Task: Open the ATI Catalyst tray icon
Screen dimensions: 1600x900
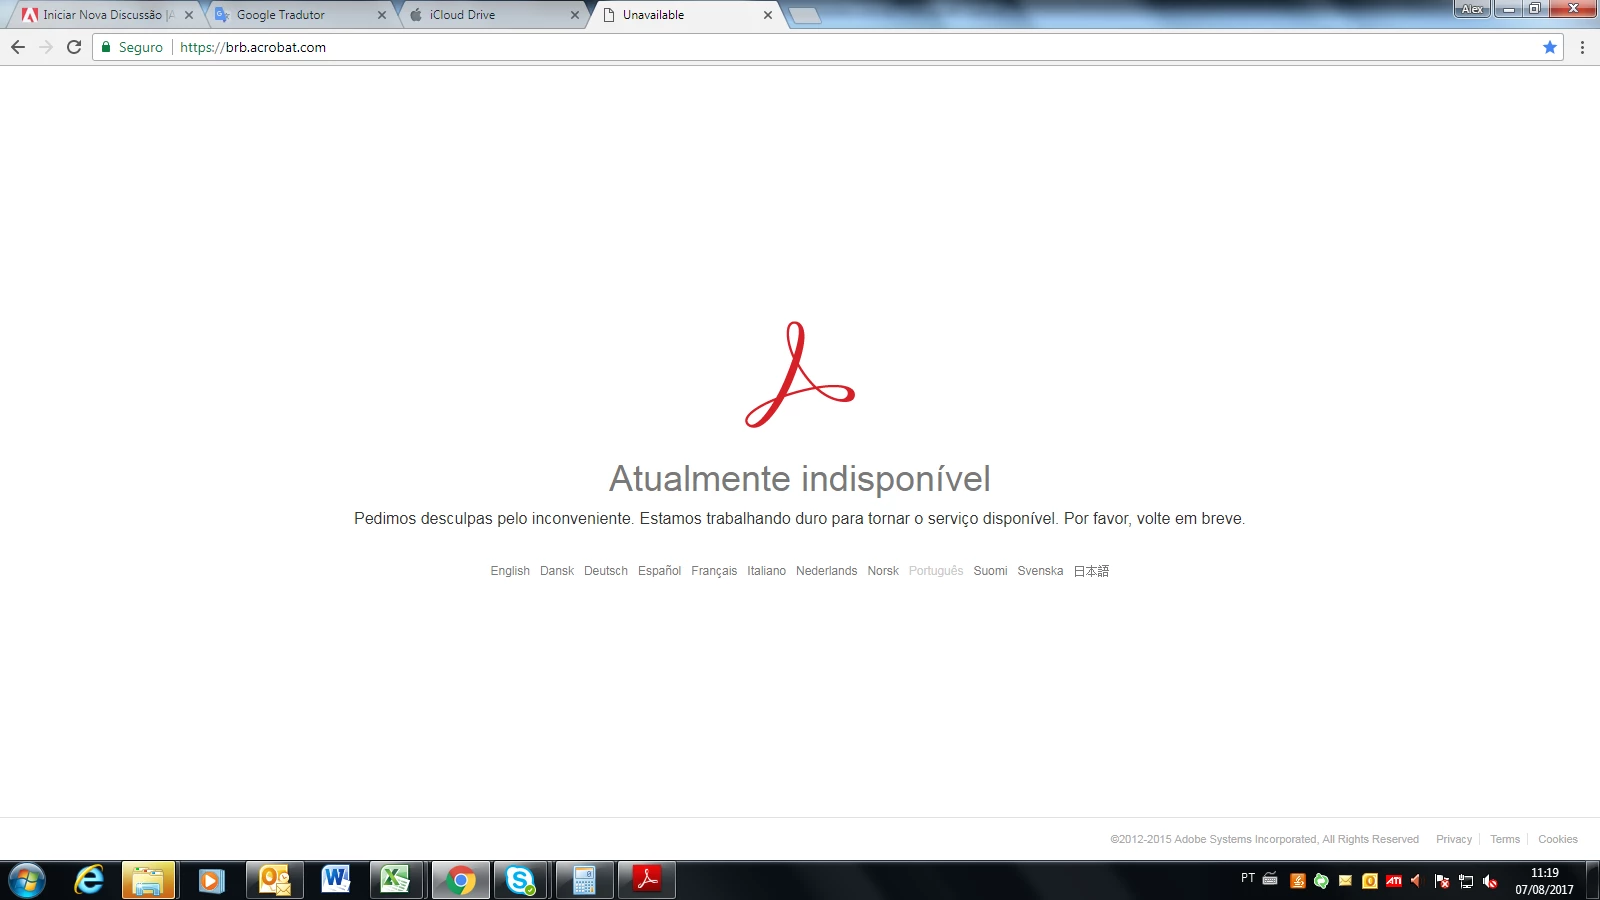Action: pos(1394,881)
